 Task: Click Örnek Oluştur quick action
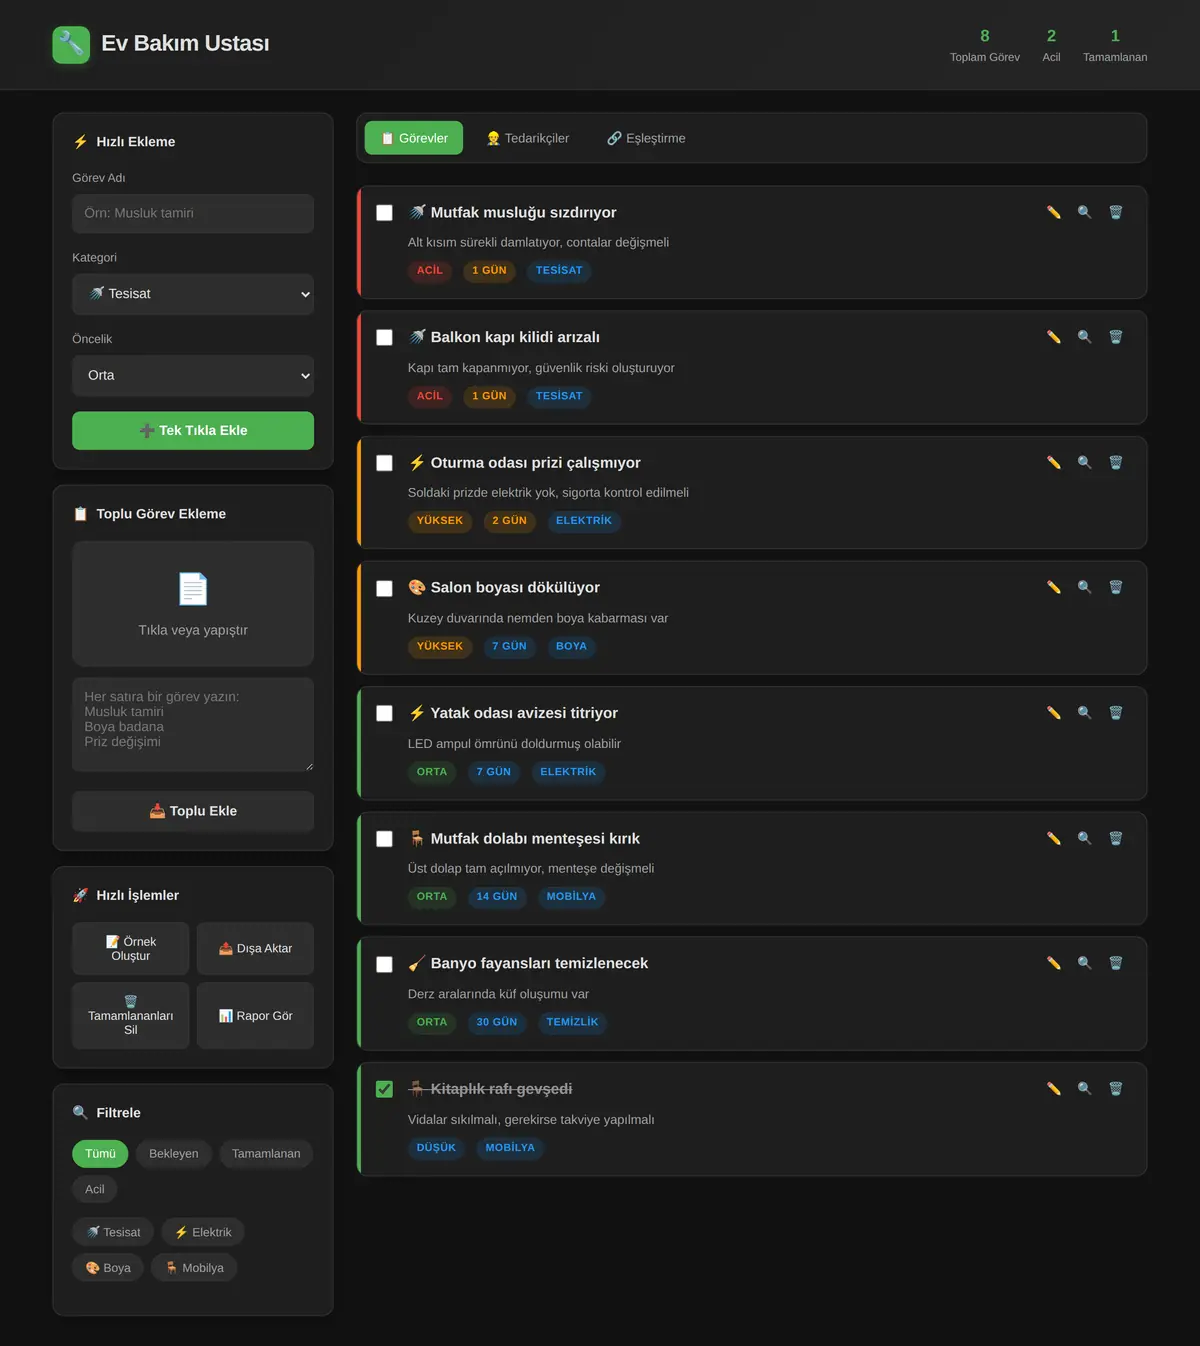click(131, 949)
